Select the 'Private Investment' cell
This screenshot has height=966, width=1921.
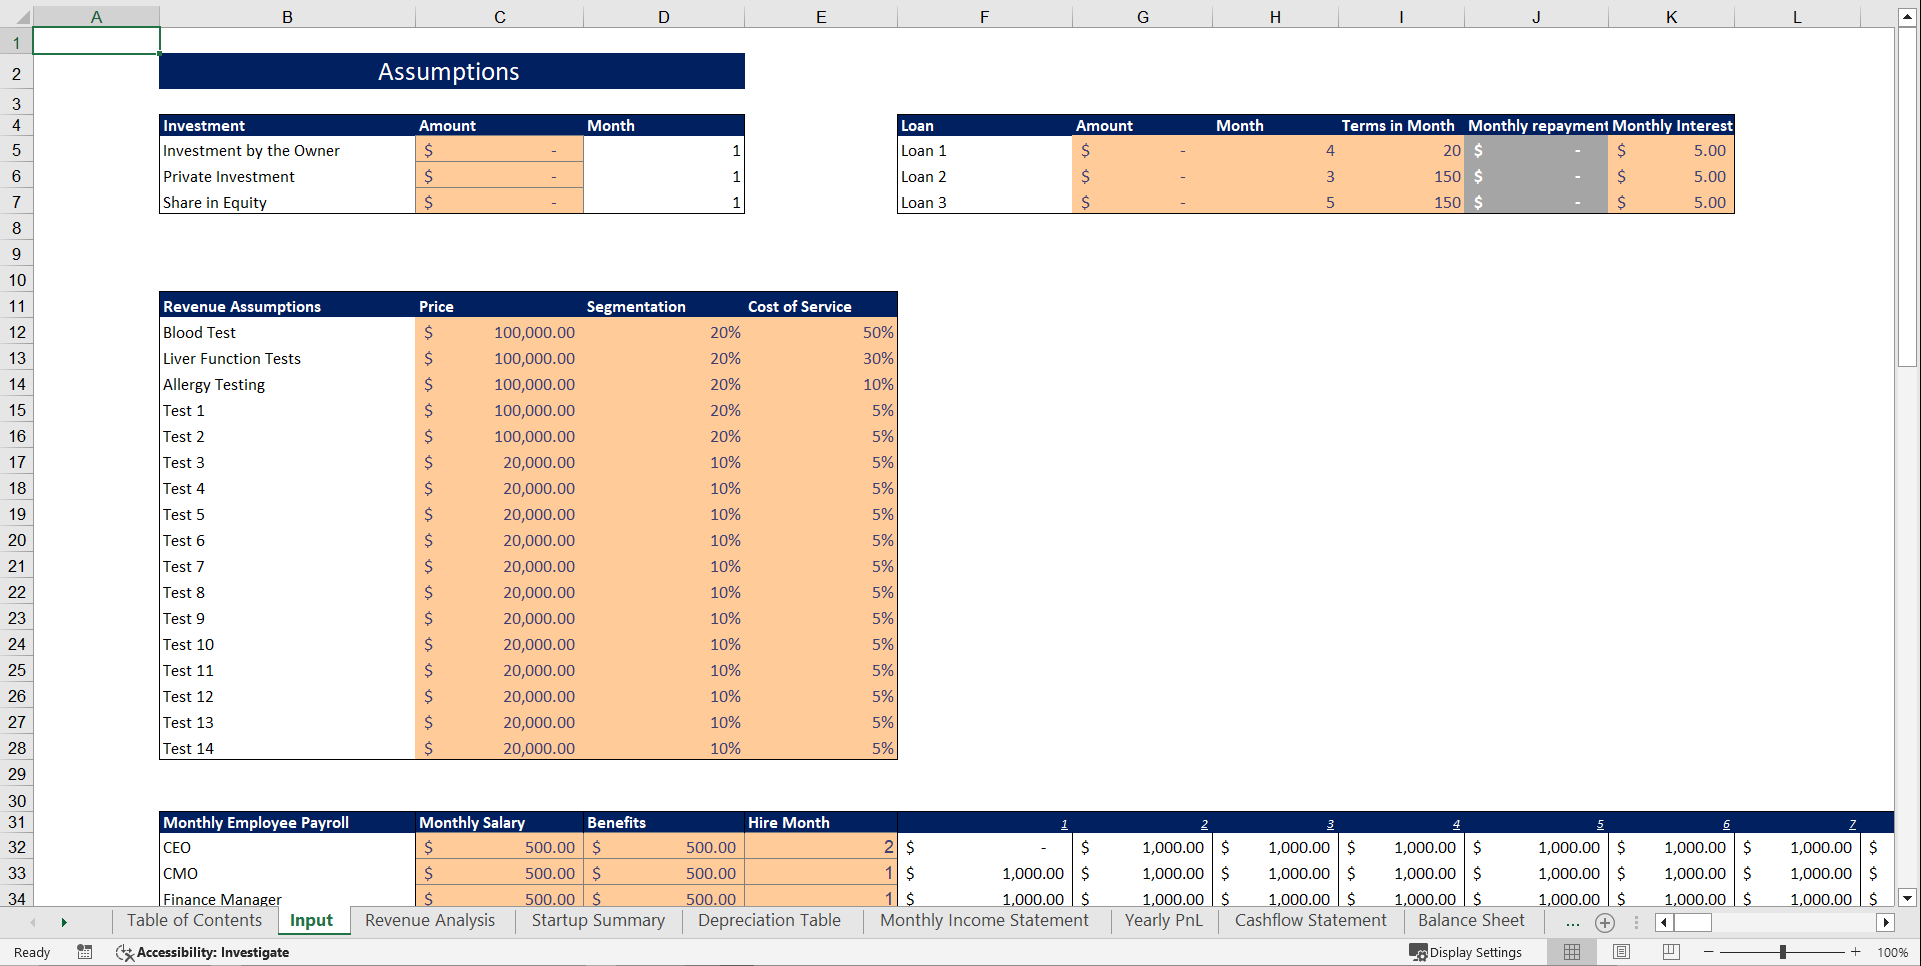[x=287, y=176]
